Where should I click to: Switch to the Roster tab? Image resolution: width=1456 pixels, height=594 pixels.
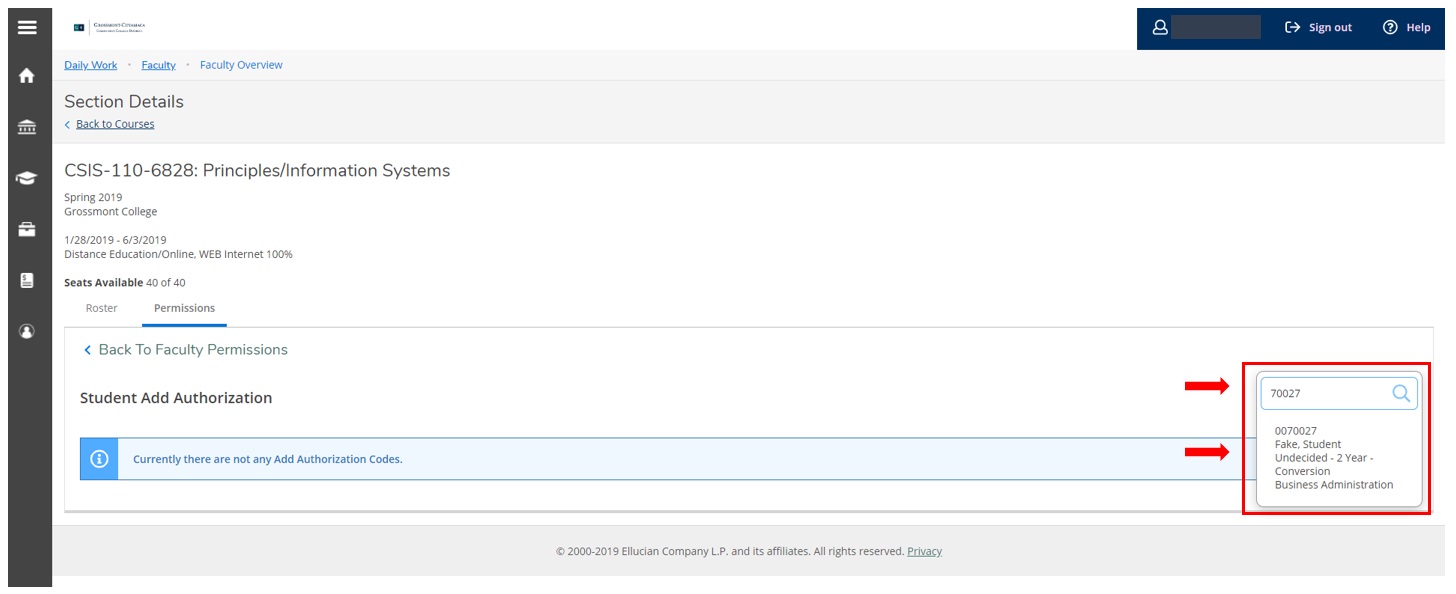click(x=101, y=308)
